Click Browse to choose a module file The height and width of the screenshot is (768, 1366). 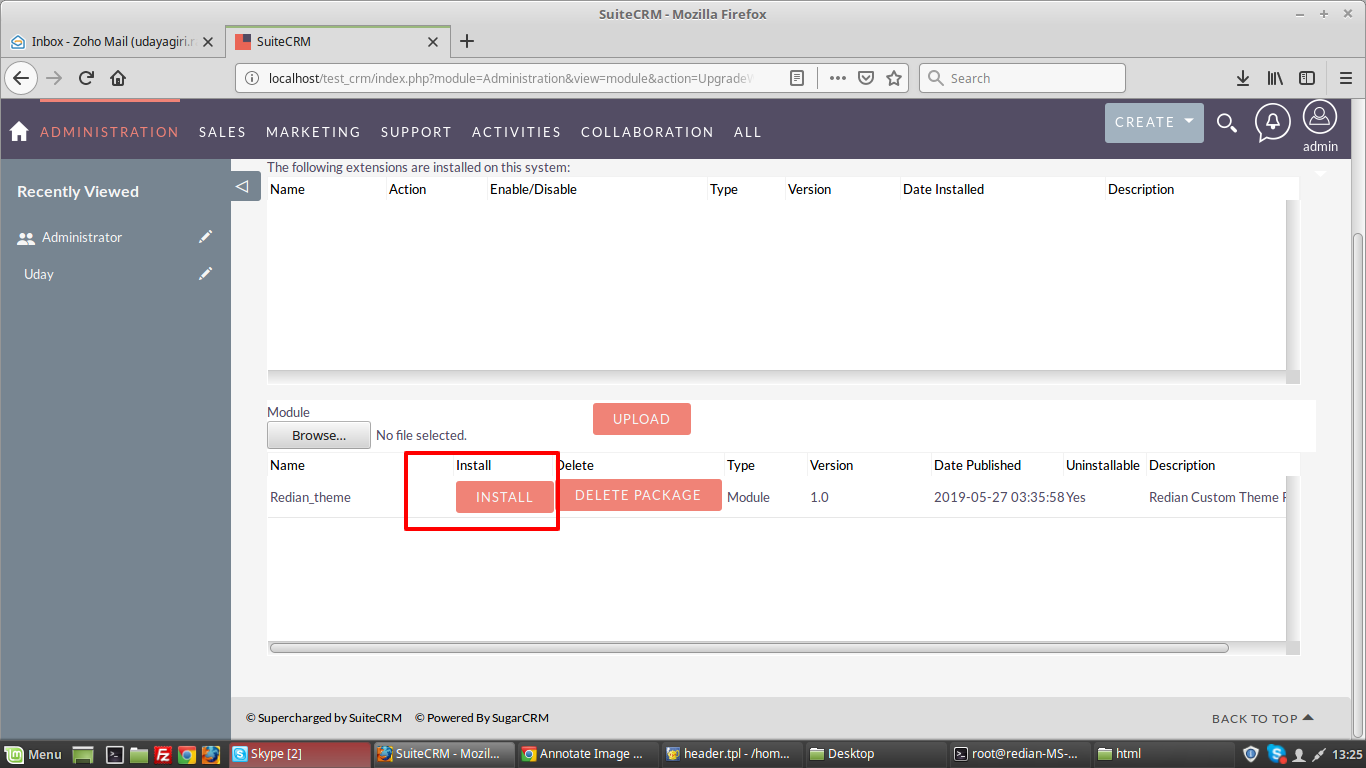(x=319, y=435)
